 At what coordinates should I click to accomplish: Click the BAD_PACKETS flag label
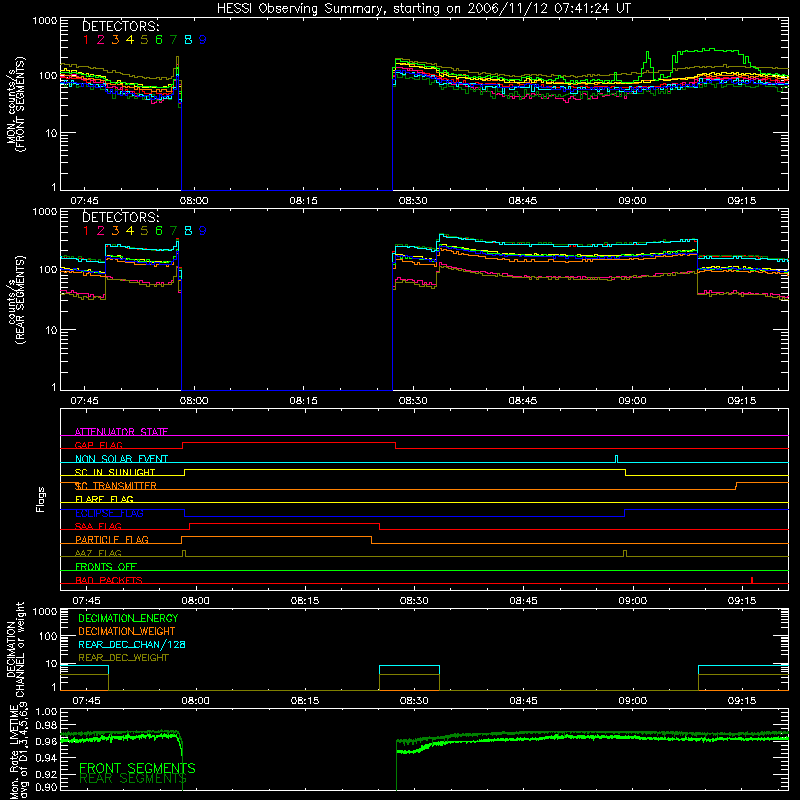(x=109, y=580)
